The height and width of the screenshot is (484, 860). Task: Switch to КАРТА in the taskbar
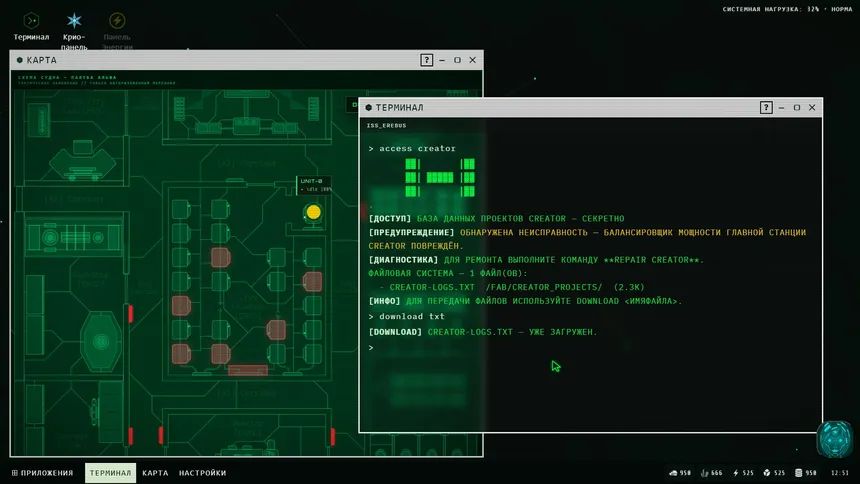click(x=155, y=472)
